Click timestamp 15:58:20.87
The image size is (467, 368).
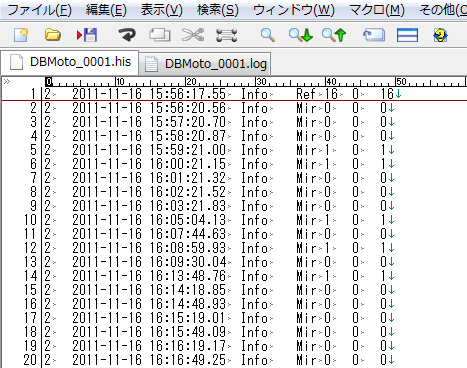pos(188,136)
